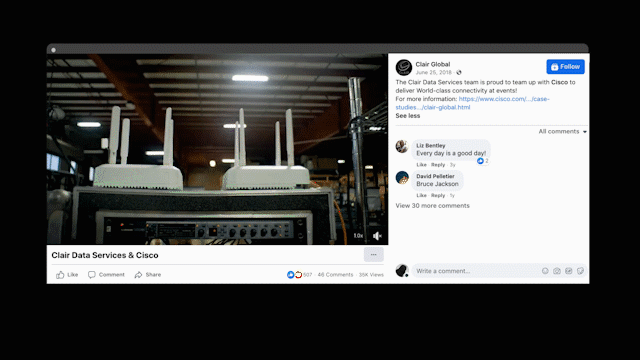Collapse the post text with See less
The width and height of the screenshot is (640, 360).
tap(407, 116)
